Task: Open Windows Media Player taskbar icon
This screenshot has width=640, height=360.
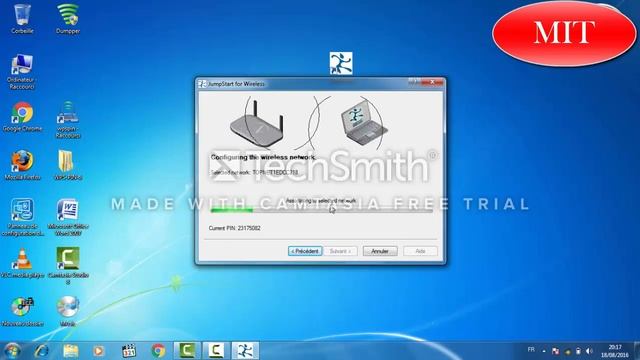Action: click(x=99, y=351)
